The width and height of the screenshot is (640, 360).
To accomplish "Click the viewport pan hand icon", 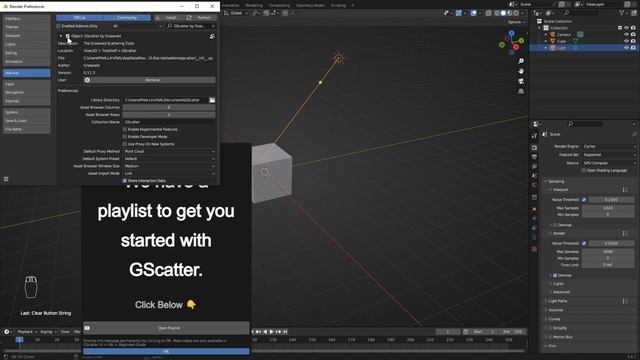I will click(x=521, y=71).
